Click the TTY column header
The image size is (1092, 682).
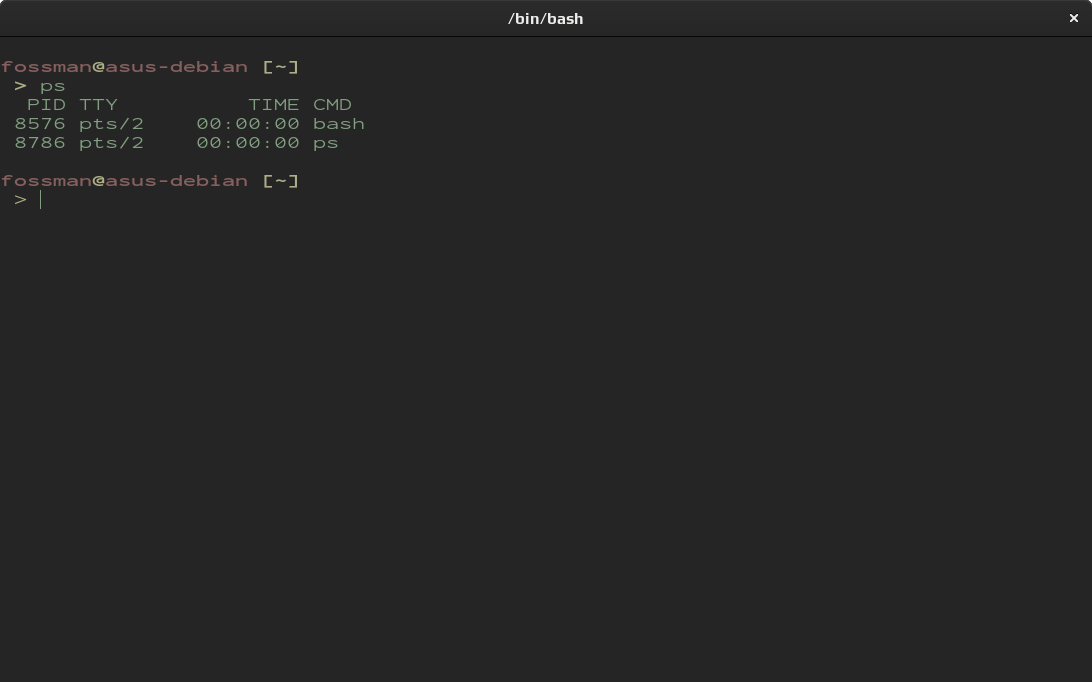click(x=98, y=105)
